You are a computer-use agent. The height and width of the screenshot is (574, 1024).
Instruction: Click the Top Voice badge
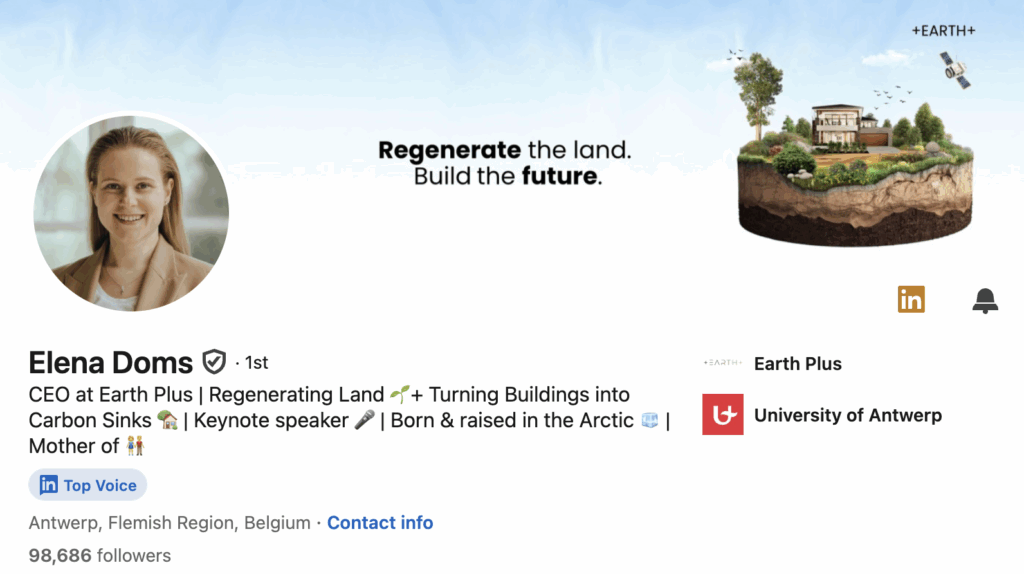pyautogui.click(x=88, y=485)
